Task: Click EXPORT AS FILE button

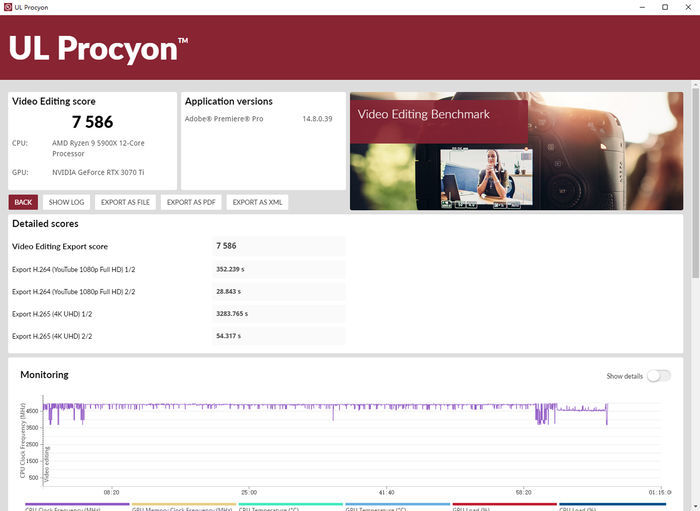Action: pyautogui.click(x=125, y=202)
